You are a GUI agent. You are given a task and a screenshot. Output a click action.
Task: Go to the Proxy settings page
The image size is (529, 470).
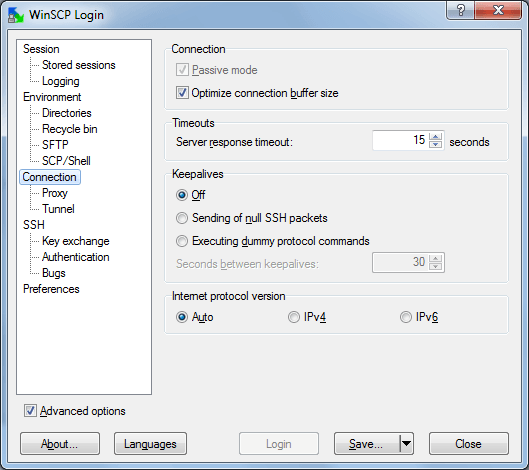[x=55, y=193]
